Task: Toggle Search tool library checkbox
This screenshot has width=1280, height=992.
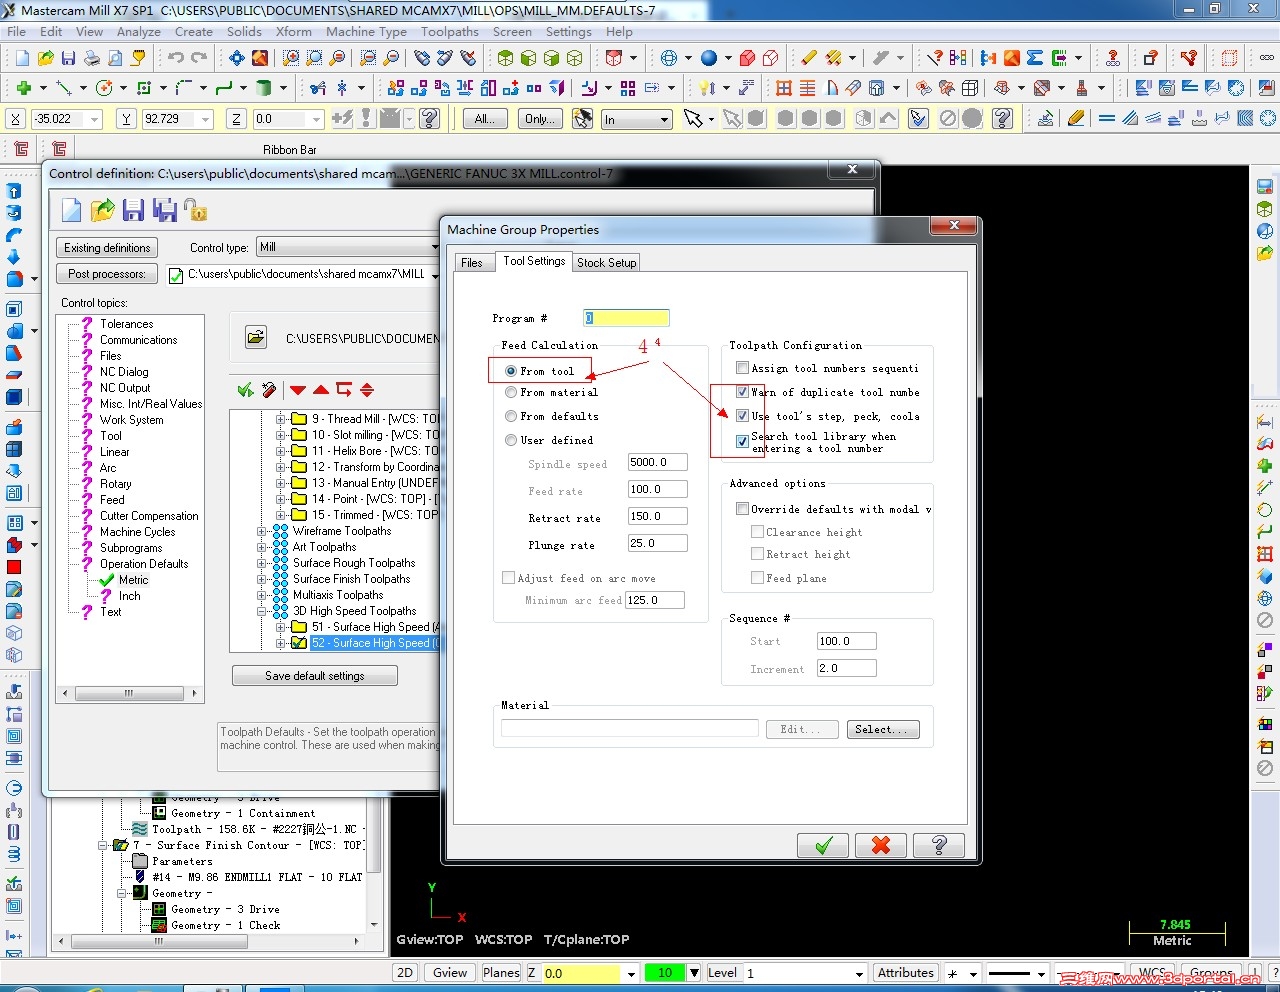Action: [x=742, y=441]
